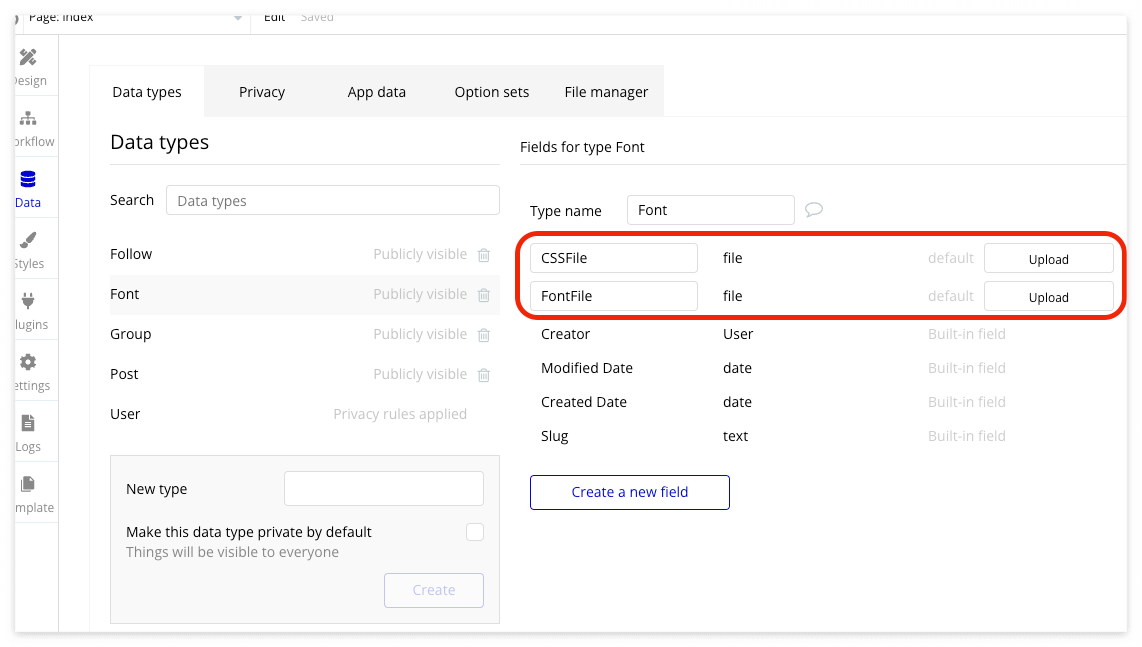
Task: Click the New type name input
Action: point(384,489)
